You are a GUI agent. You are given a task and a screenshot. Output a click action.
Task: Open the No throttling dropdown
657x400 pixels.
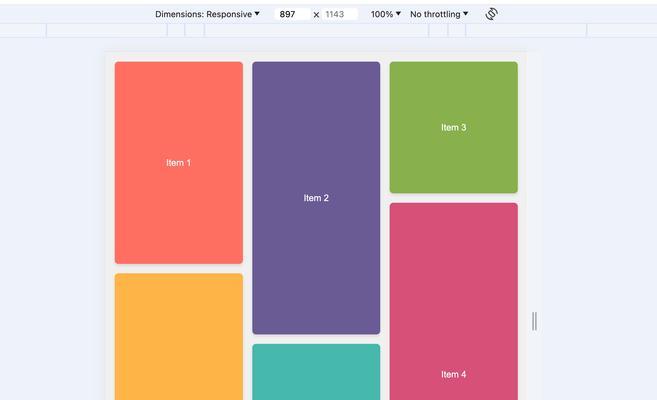click(439, 14)
